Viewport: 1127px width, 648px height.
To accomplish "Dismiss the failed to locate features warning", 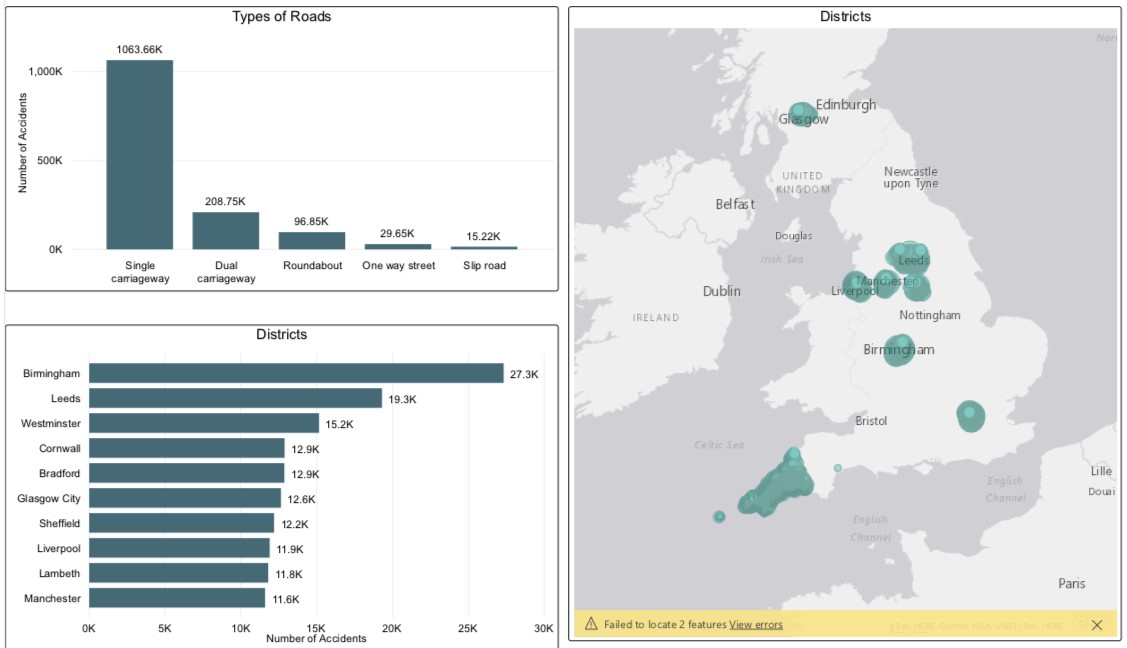I will pyautogui.click(x=1096, y=625).
